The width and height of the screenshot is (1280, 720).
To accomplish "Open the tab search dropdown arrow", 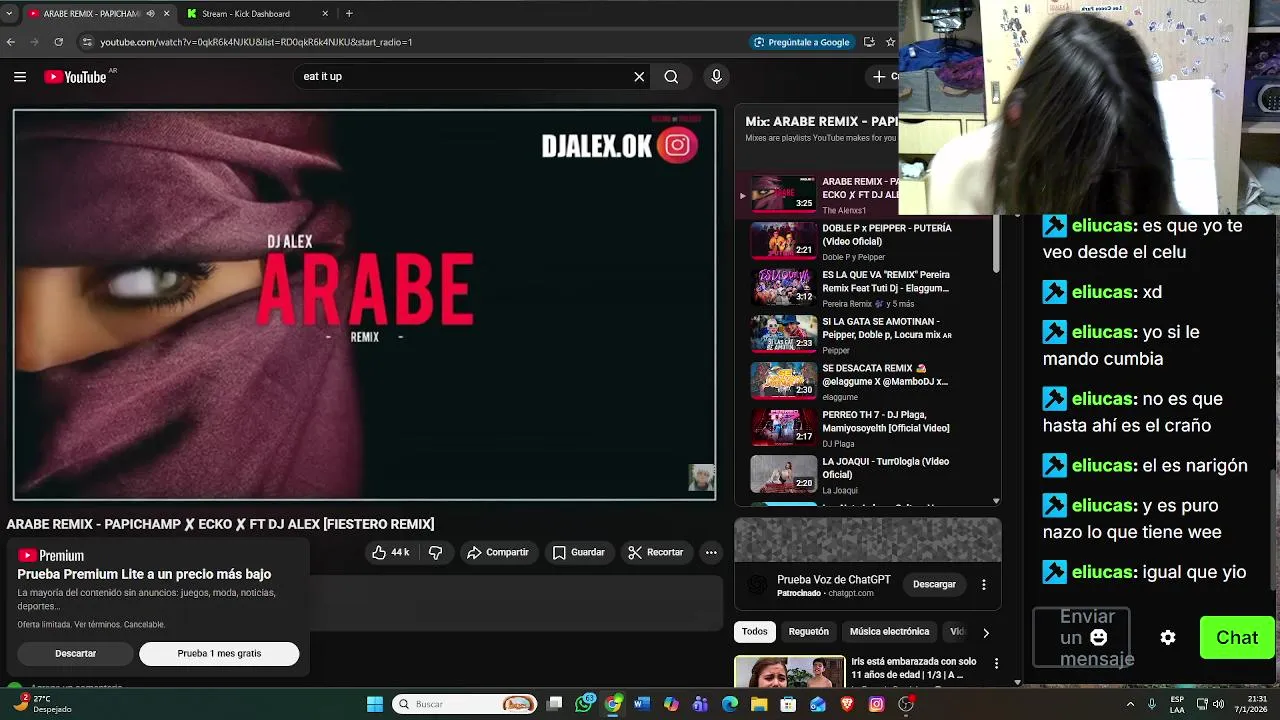I will [x=9, y=14].
